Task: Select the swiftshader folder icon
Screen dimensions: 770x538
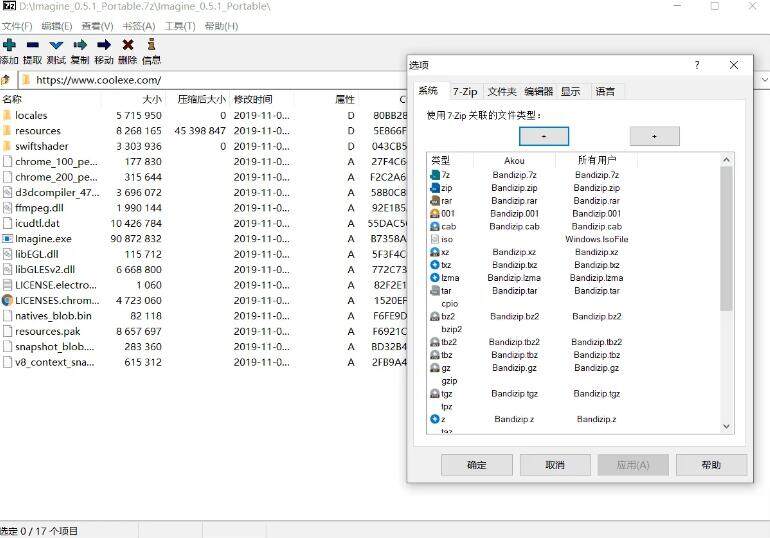Action: coord(7,146)
